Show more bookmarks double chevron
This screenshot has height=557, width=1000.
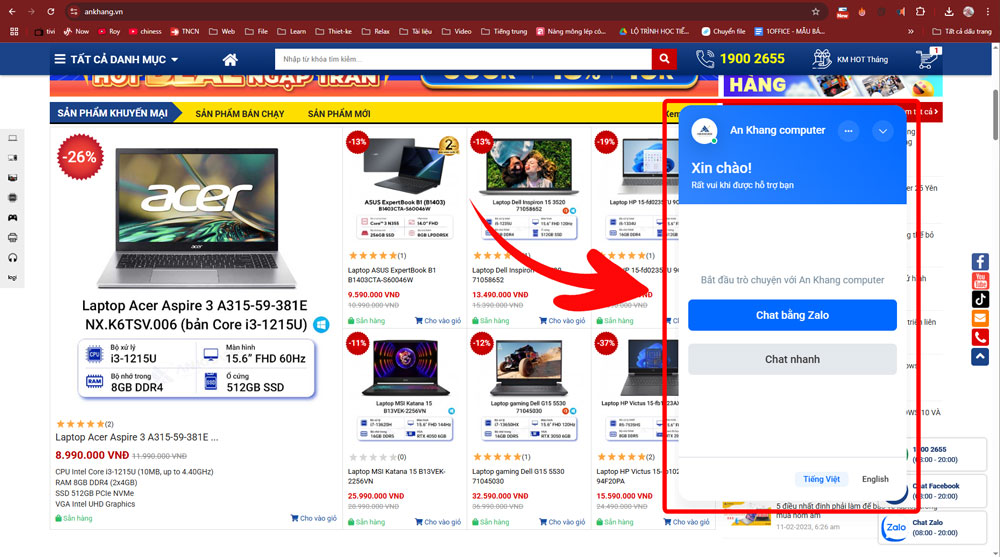[911, 31]
